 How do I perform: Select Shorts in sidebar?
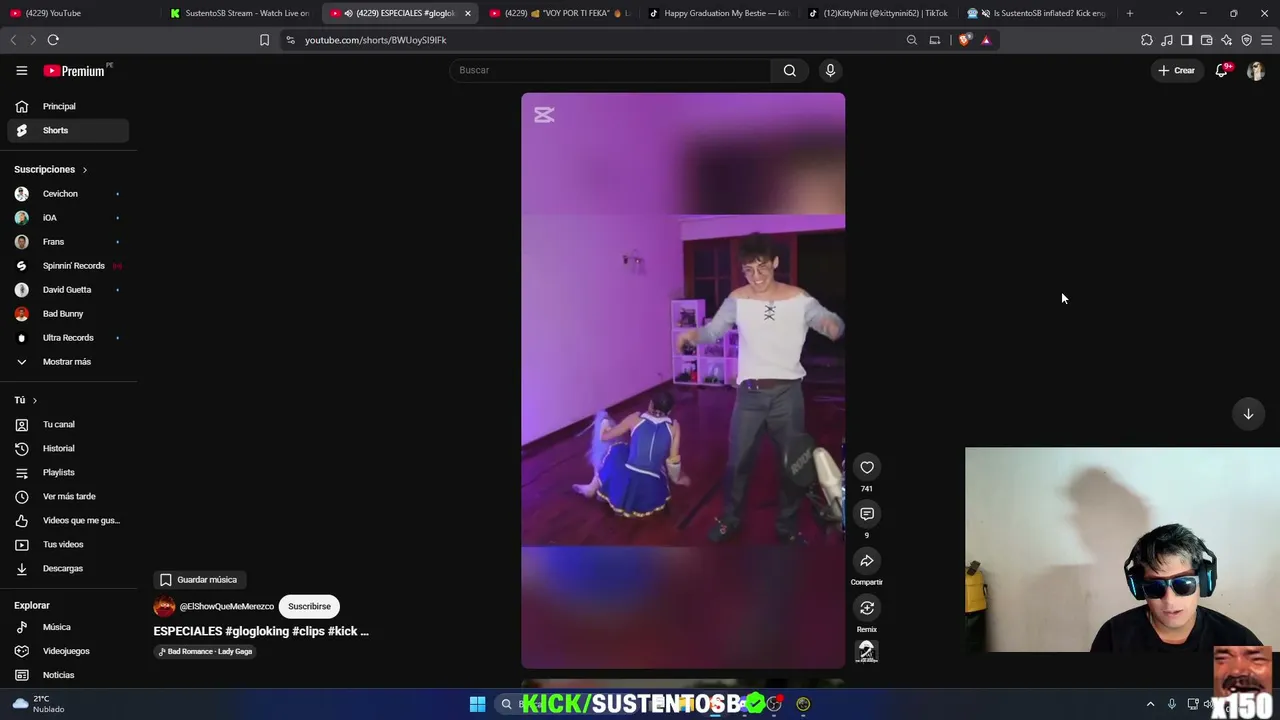coord(68,130)
